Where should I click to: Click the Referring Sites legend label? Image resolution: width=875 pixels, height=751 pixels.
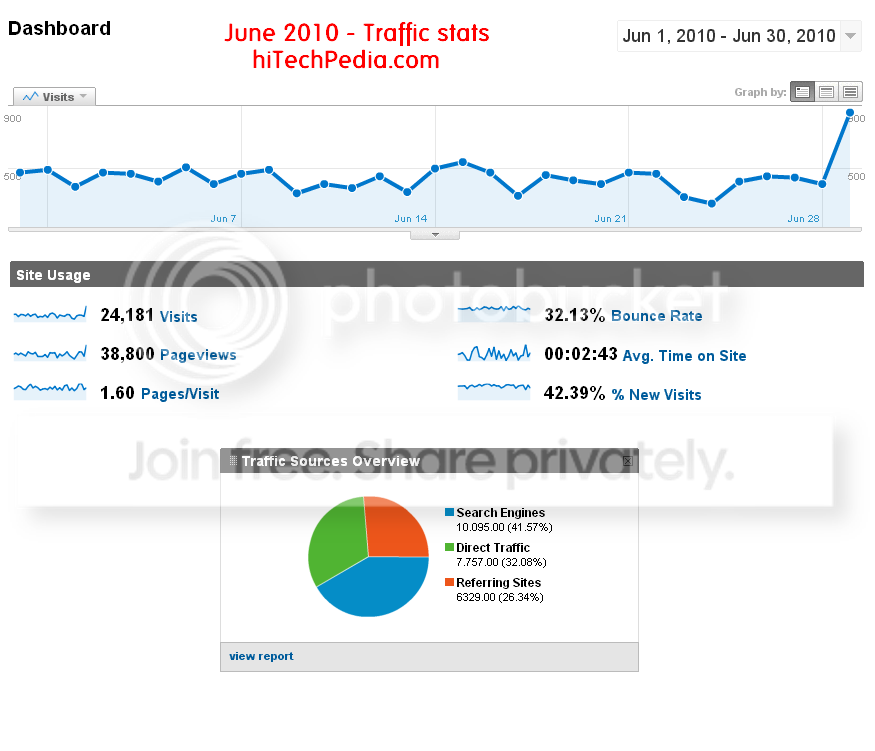[498, 582]
